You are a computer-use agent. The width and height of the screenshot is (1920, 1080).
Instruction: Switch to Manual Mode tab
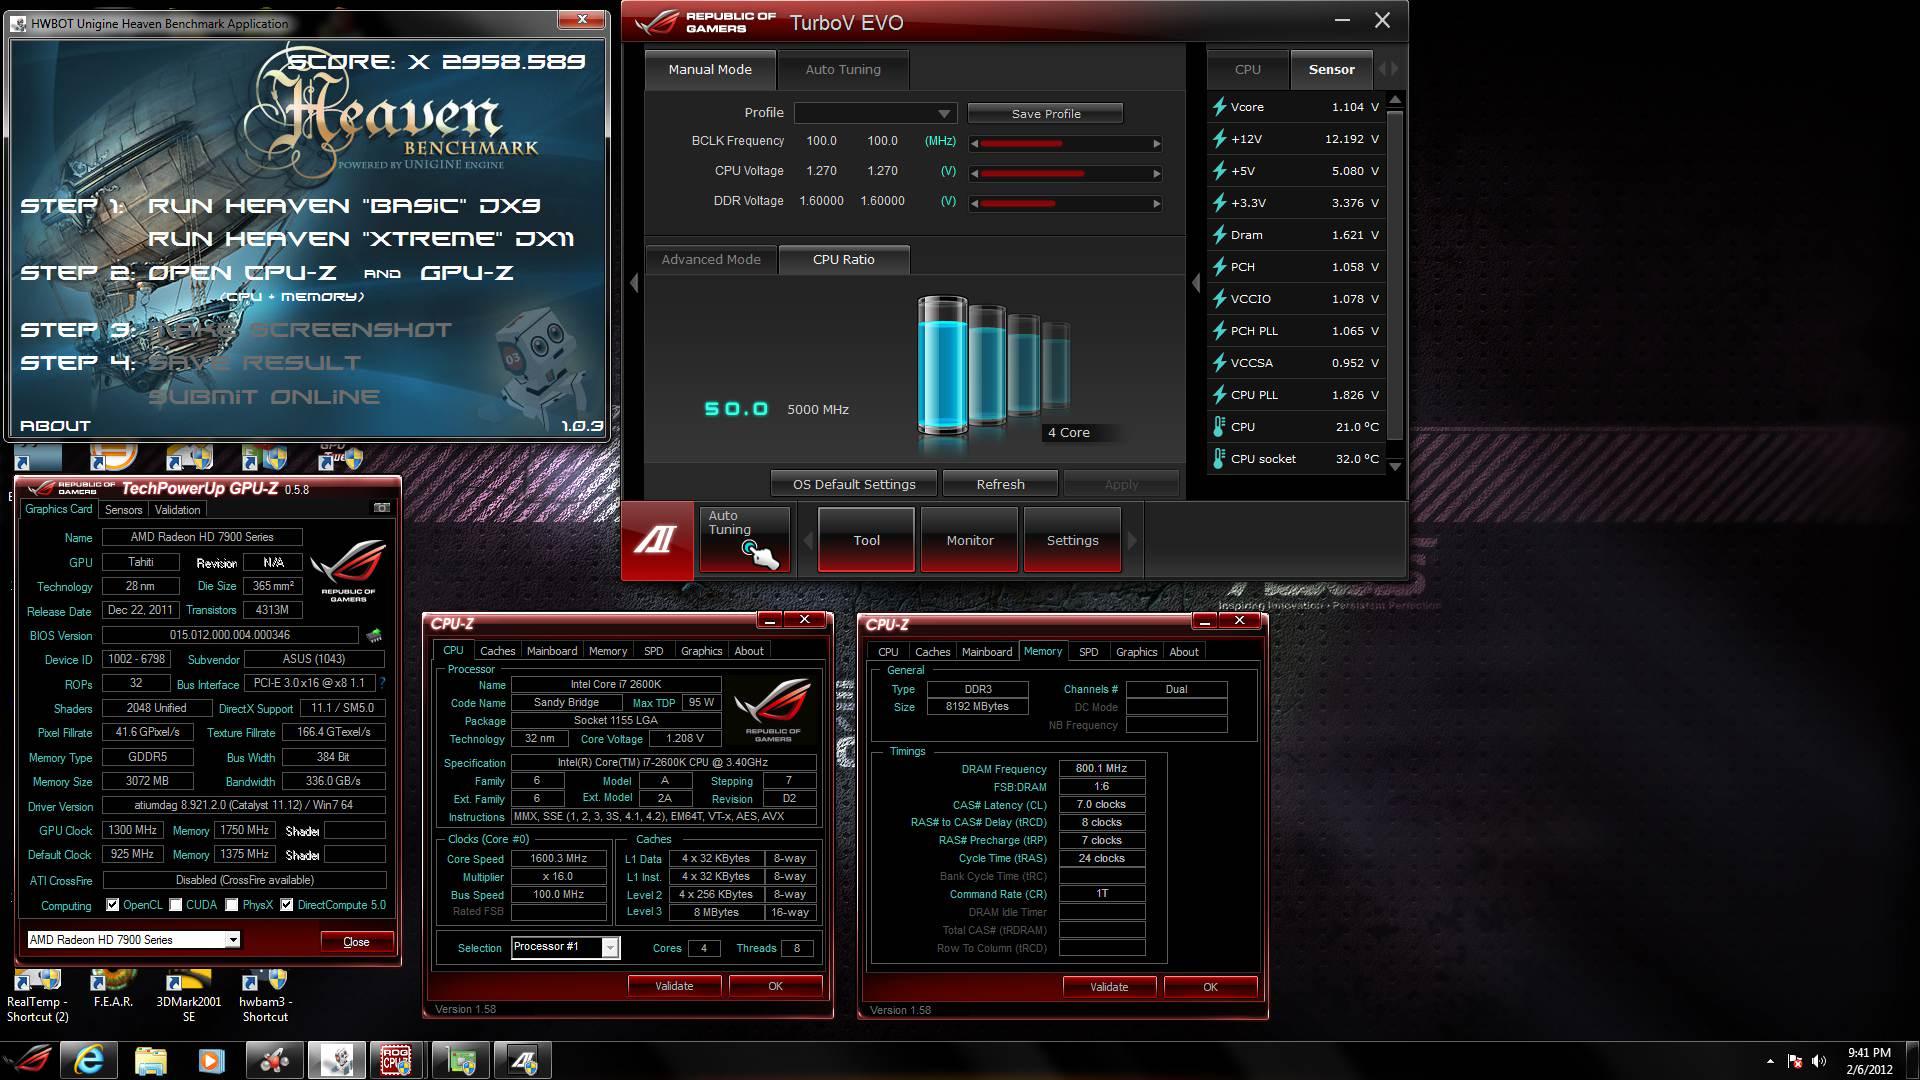tap(710, 69)
